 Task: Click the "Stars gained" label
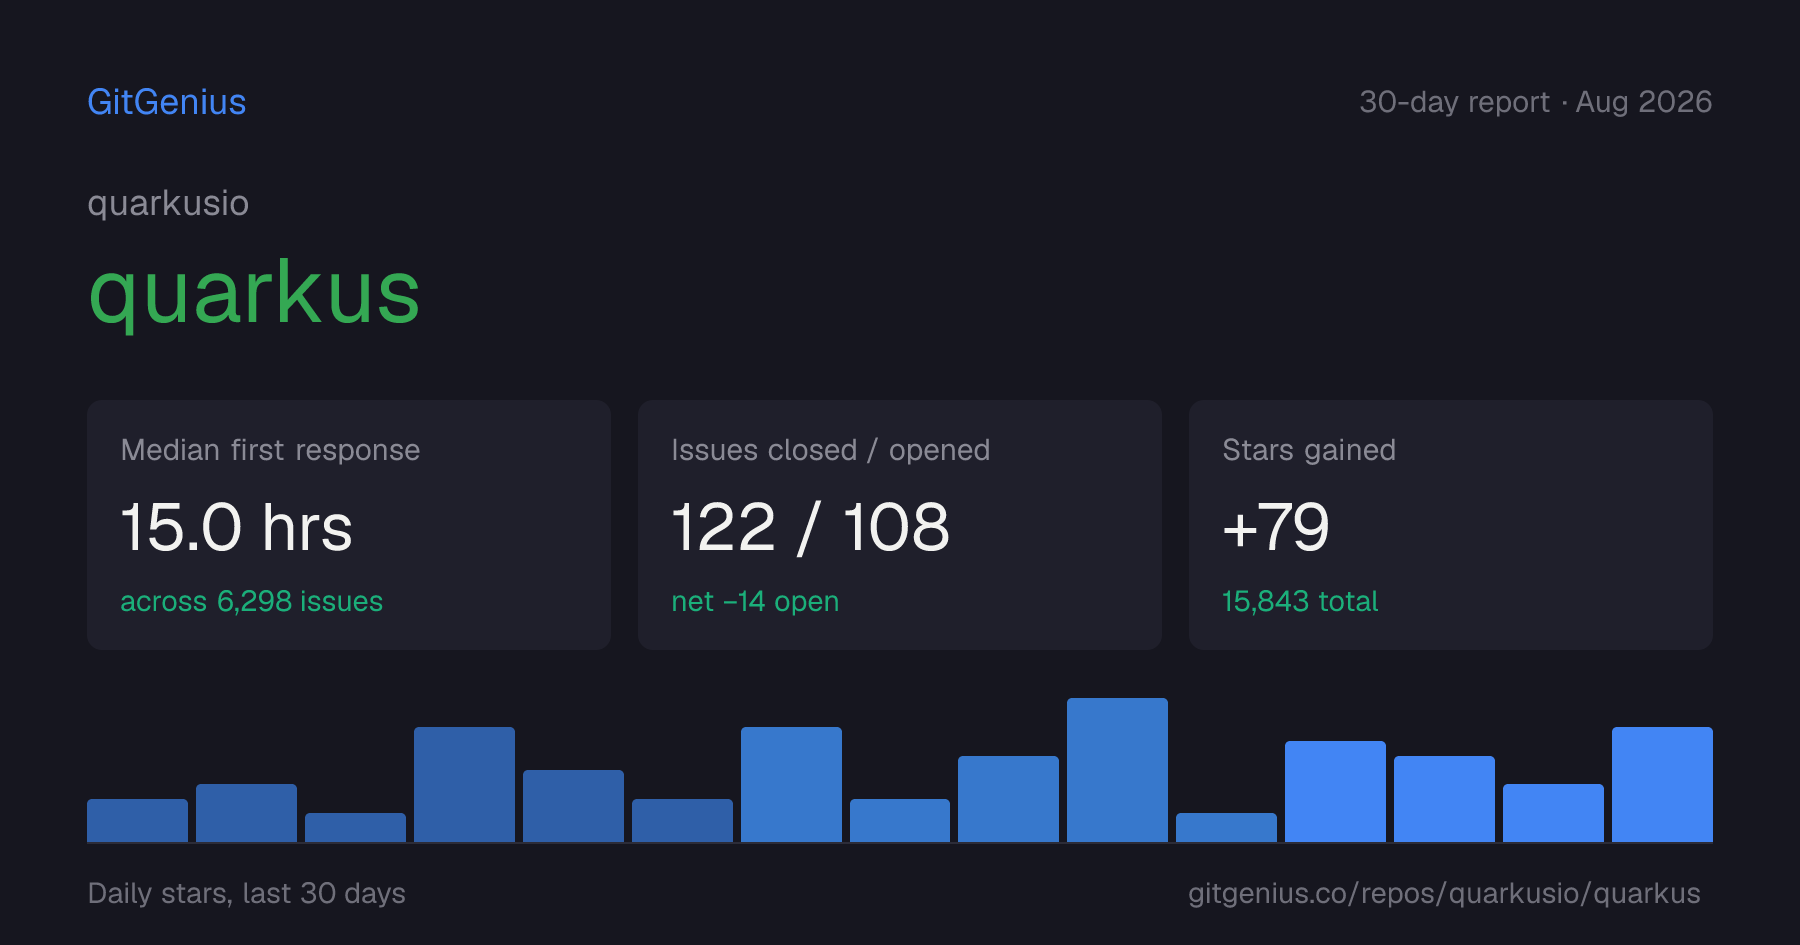(1308, 450)
